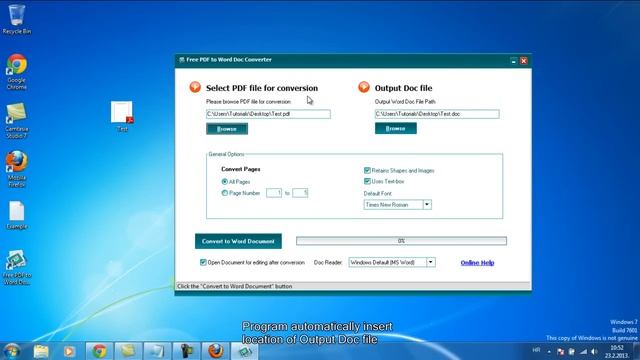Click the Show desktop strip beside the clock
Viewport: 640px width, 360px height.
coord(637,351)
